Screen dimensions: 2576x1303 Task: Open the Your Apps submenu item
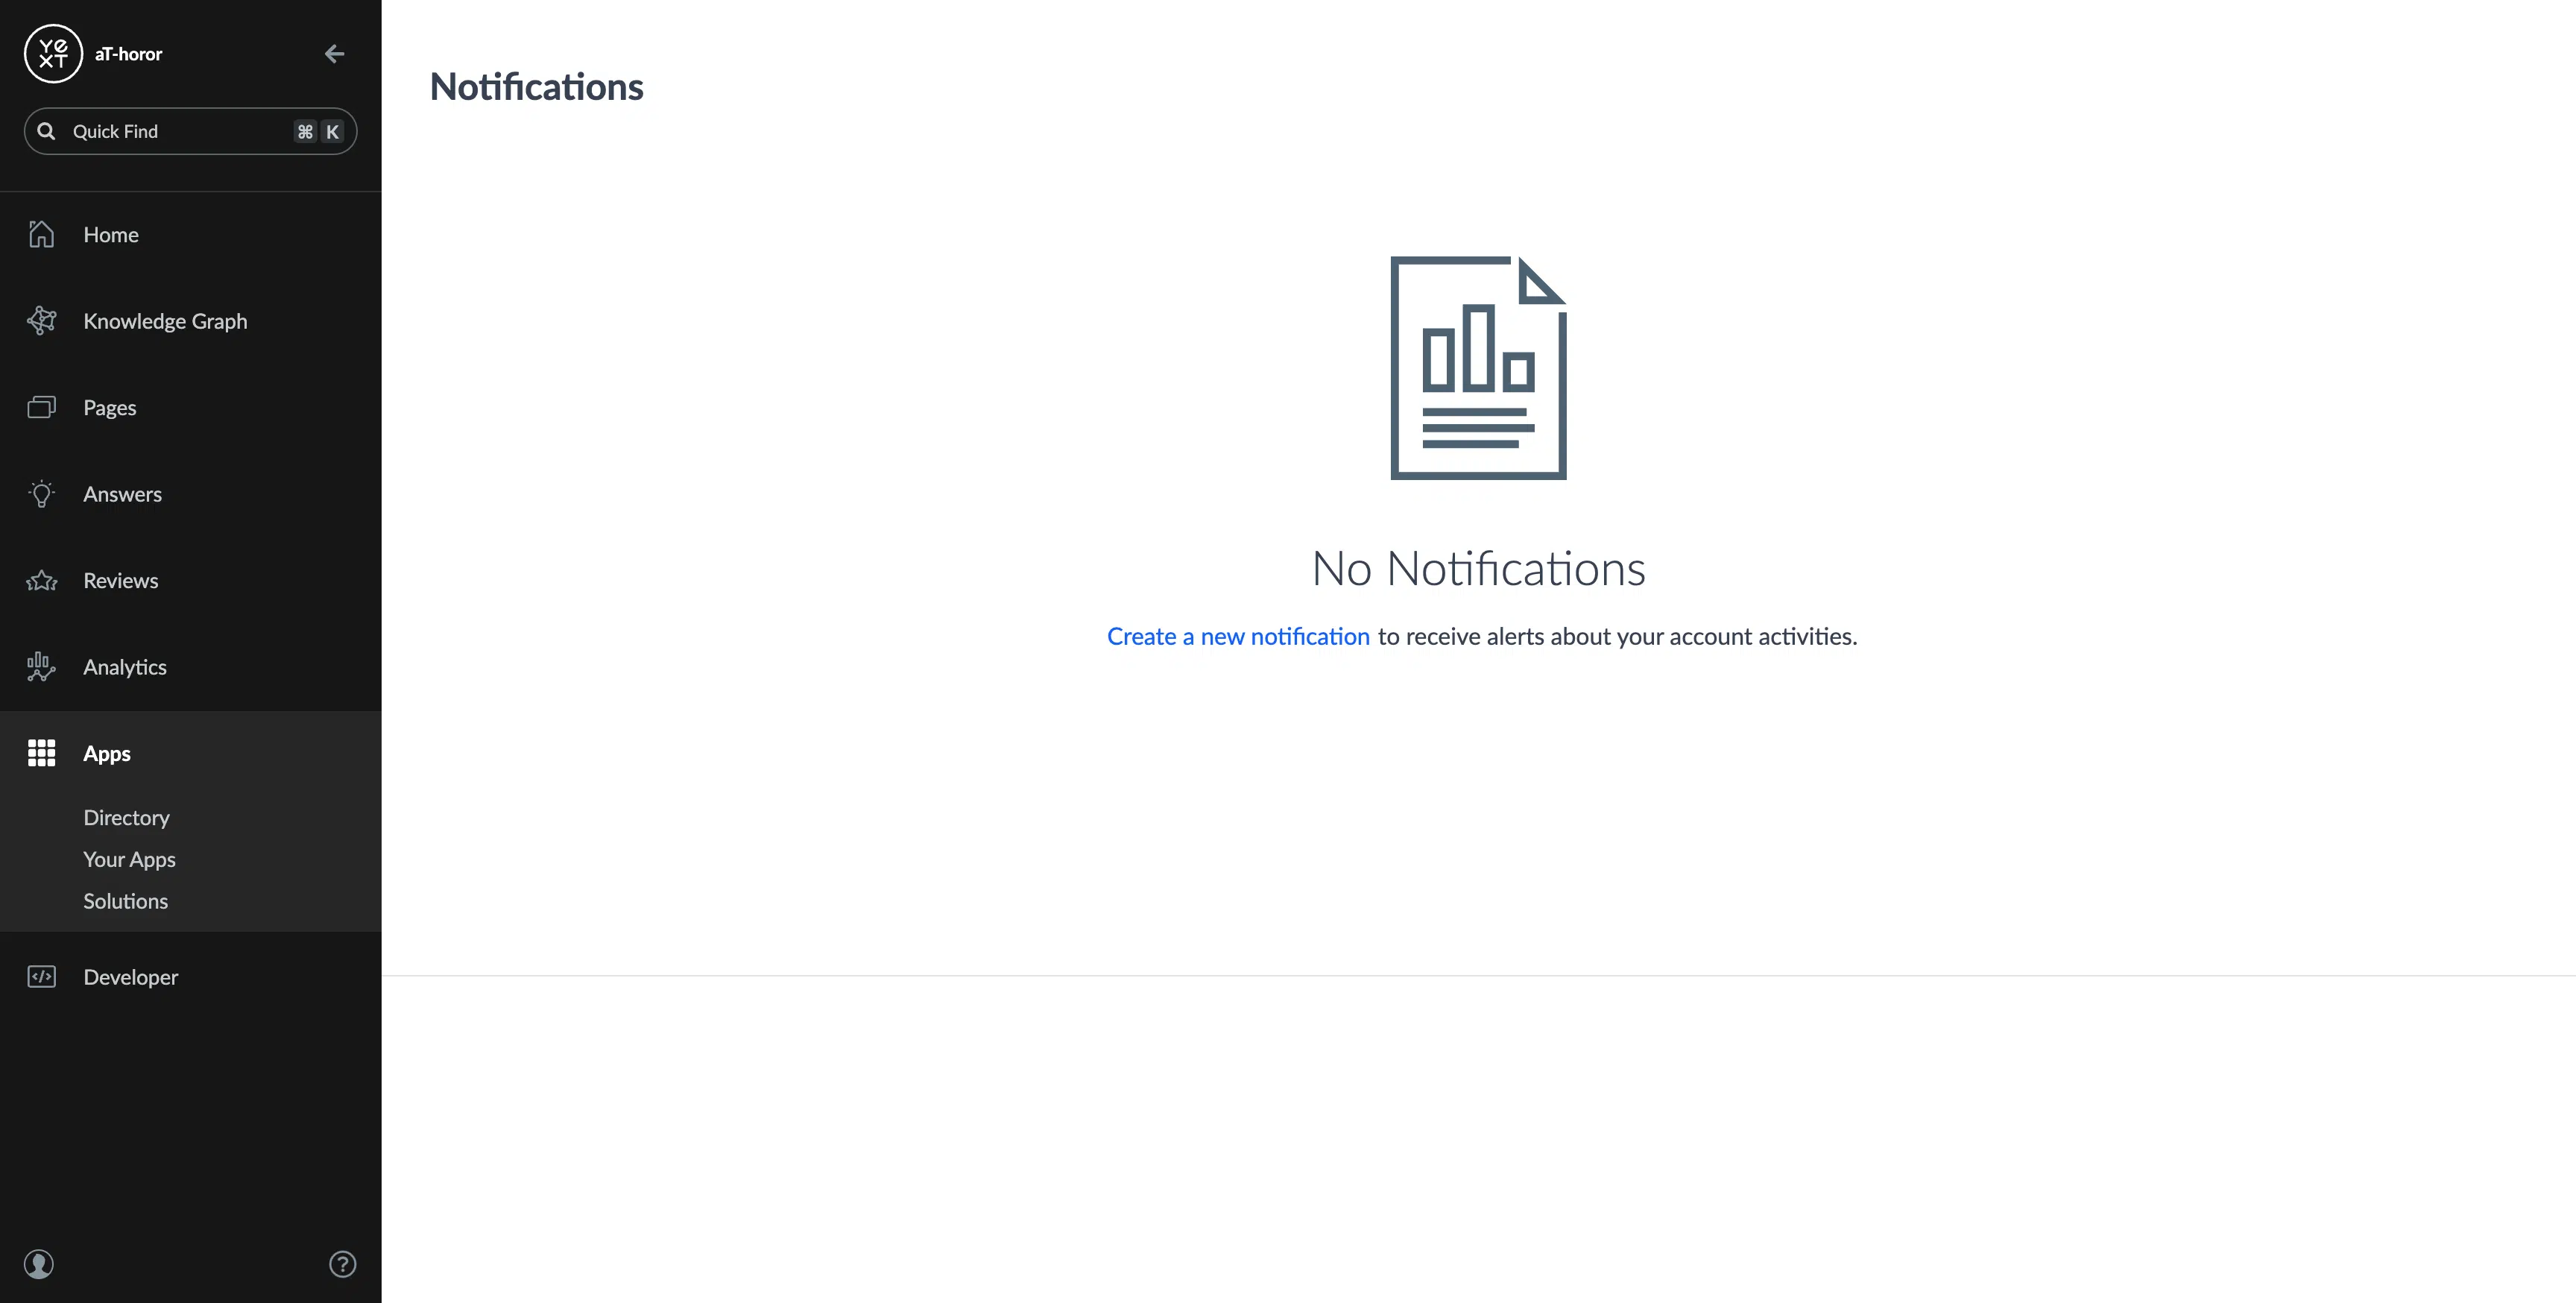[x=129, y=859]
